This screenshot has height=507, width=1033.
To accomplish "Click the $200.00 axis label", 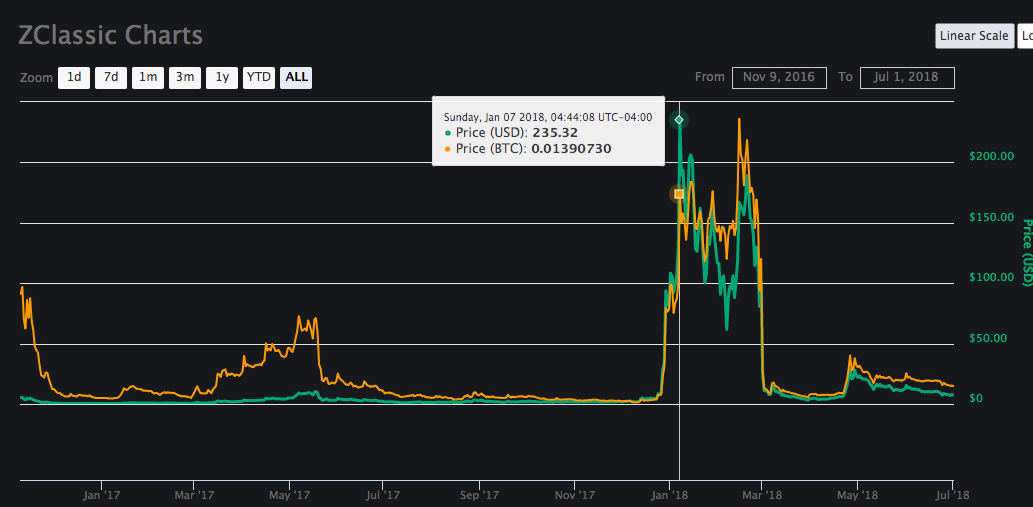I will [991, 156].
